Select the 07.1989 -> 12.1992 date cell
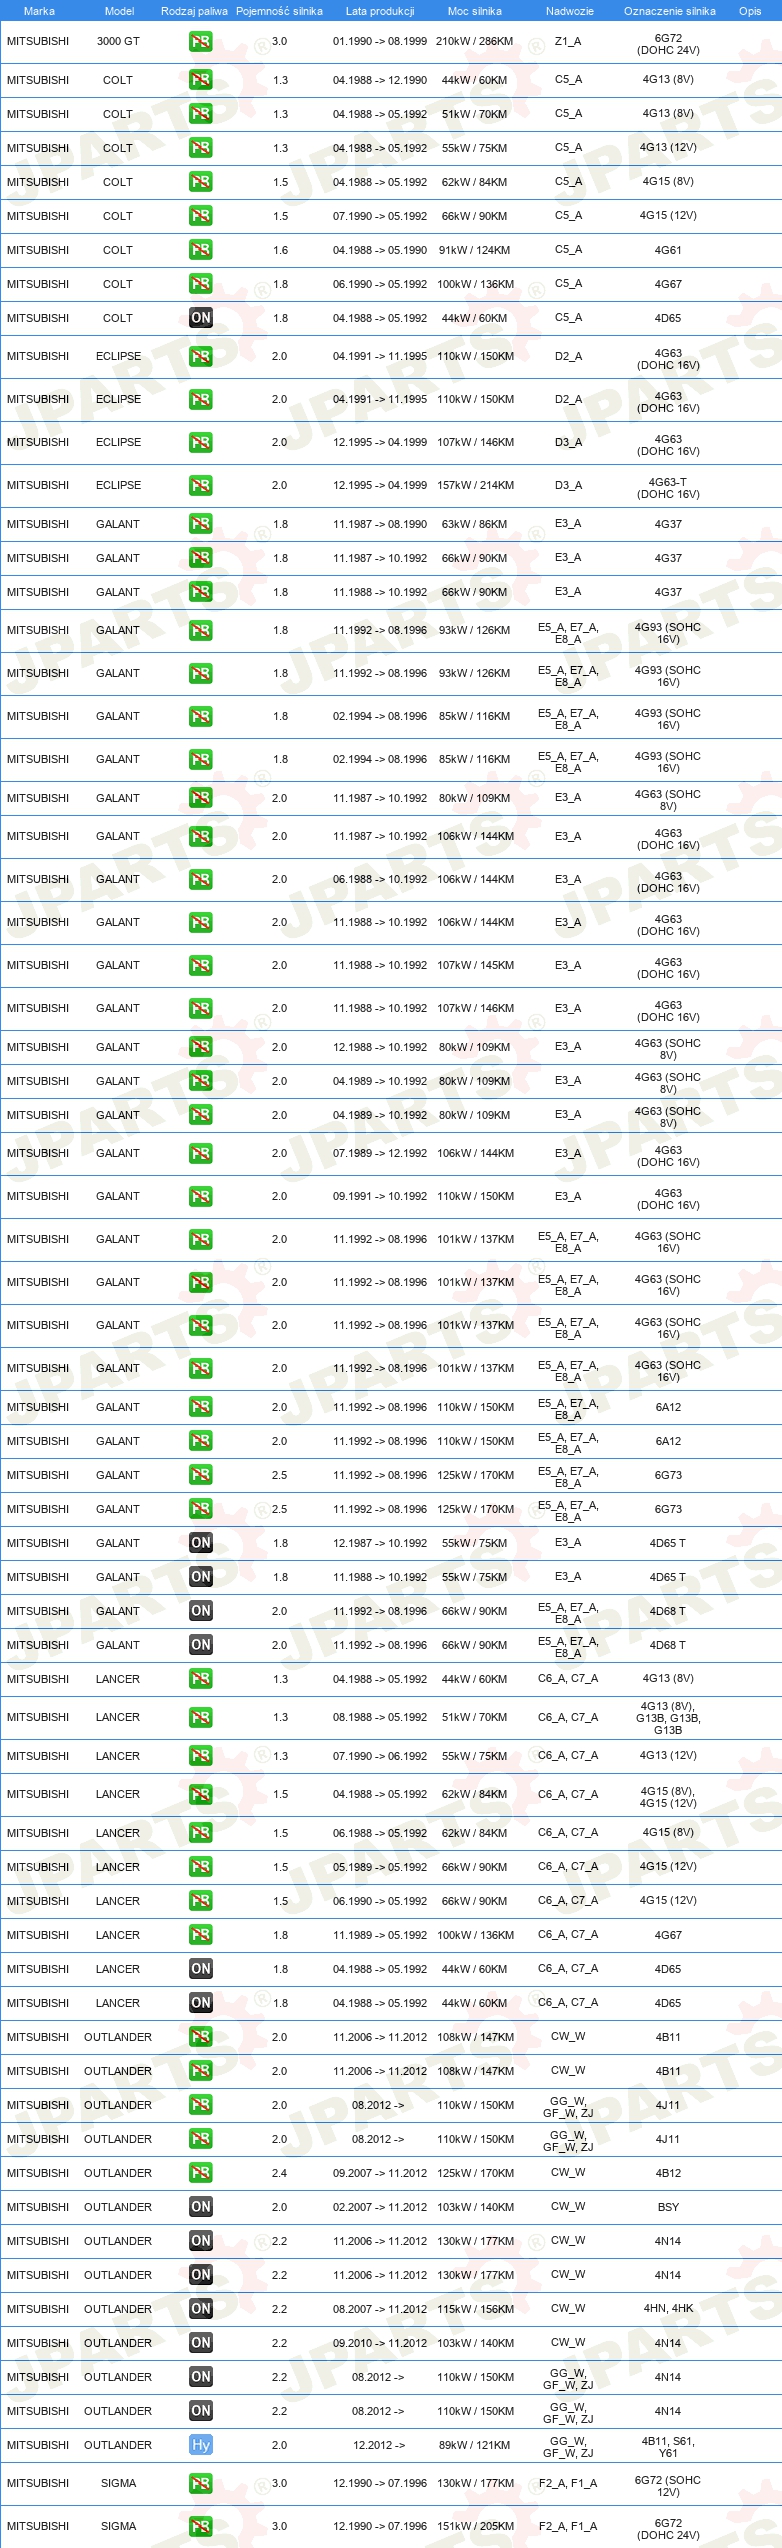The image size is (782, 2548). [380, 1153]
